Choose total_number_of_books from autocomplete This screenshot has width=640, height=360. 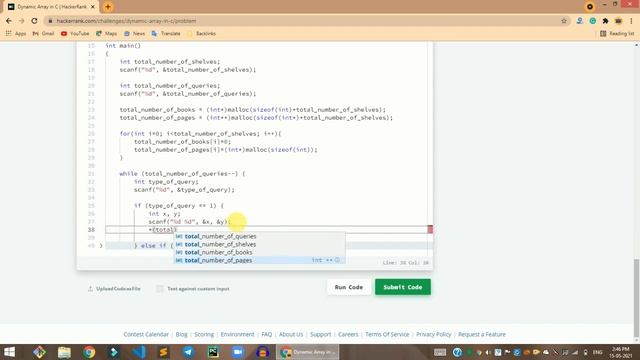pyautogui.click(x=260, y=252)
